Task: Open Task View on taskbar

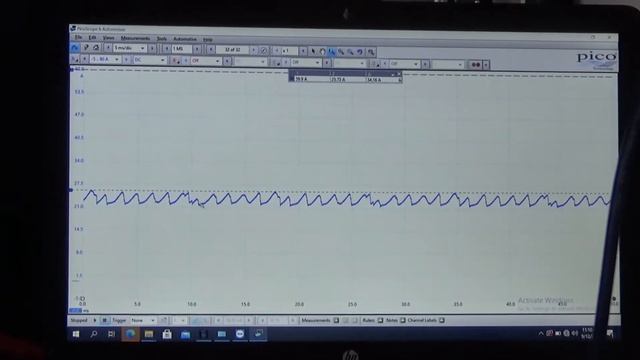Action: point(111,334)
